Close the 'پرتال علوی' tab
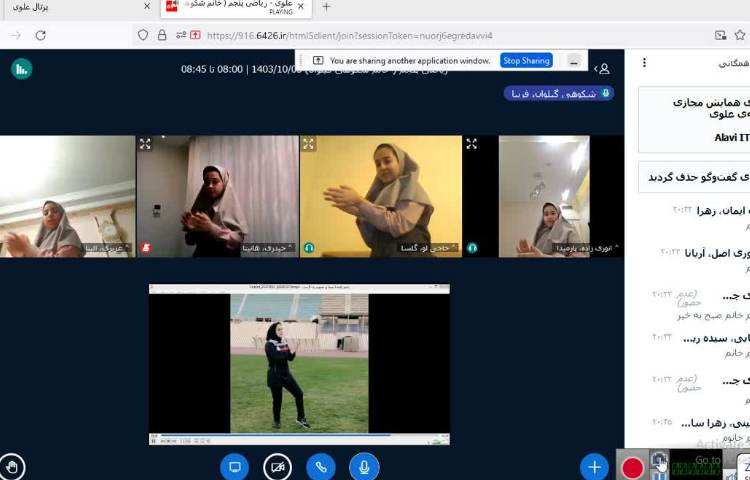750x480 pixels. point(147,7)
